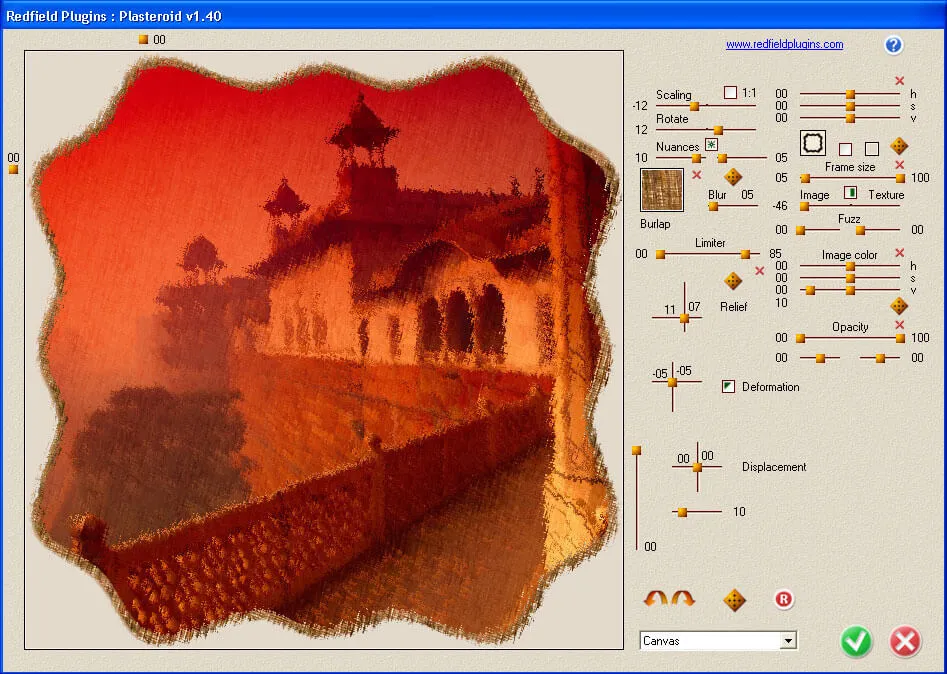947x674 pixels.
Task: Click the frame shape preview box
Action: click(x=812, y=143)
